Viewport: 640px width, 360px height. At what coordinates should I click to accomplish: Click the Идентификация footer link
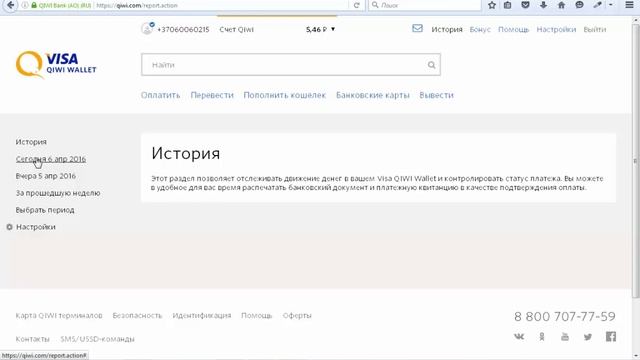(202, 316)
